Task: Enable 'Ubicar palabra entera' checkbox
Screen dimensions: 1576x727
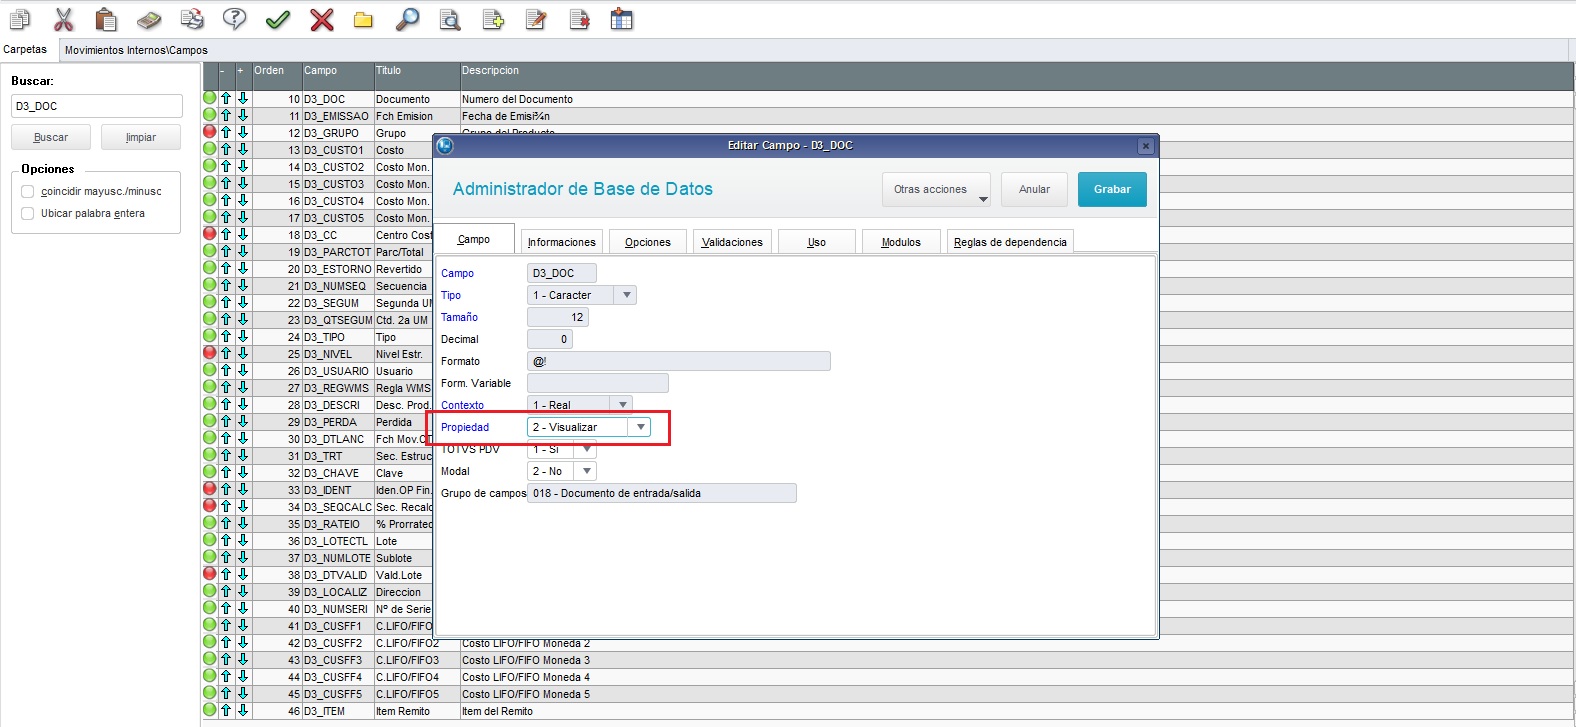Action: [x=28, y=213]
